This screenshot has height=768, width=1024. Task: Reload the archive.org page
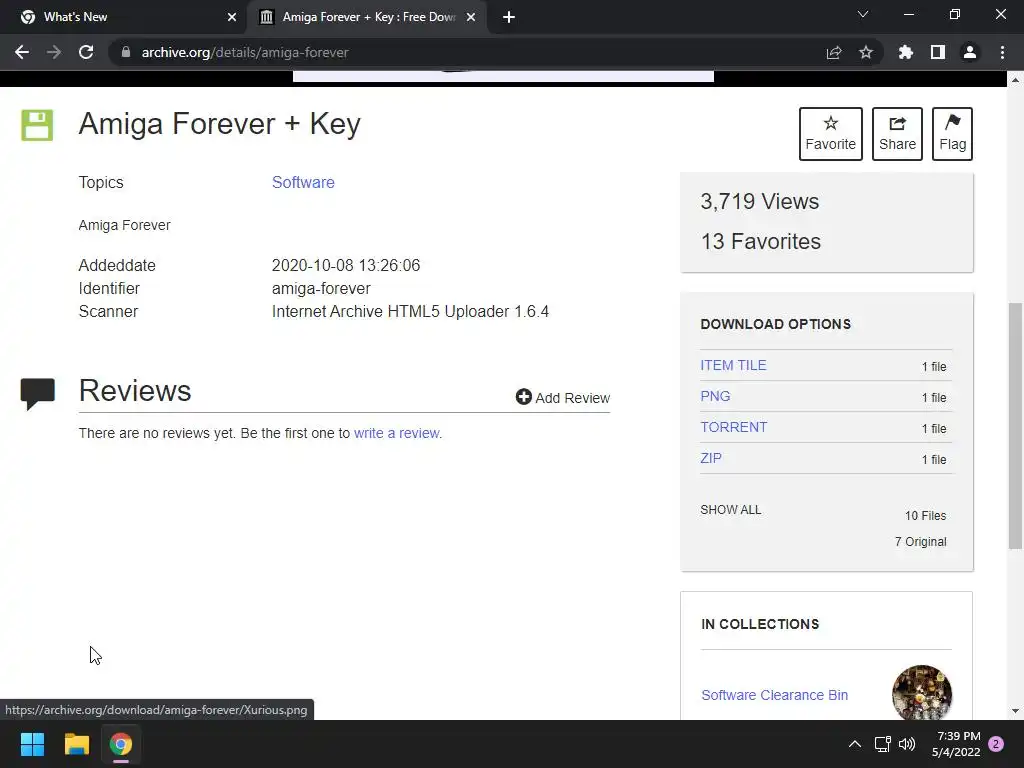coord(86,52)
